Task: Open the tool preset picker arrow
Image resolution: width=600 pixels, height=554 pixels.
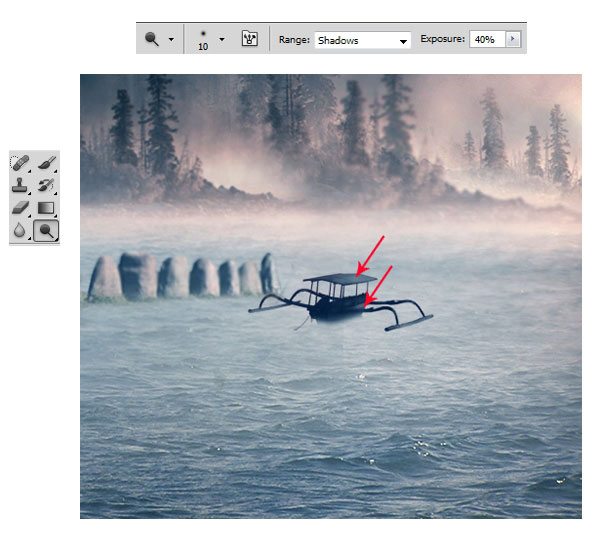Action: coord(171,39)
